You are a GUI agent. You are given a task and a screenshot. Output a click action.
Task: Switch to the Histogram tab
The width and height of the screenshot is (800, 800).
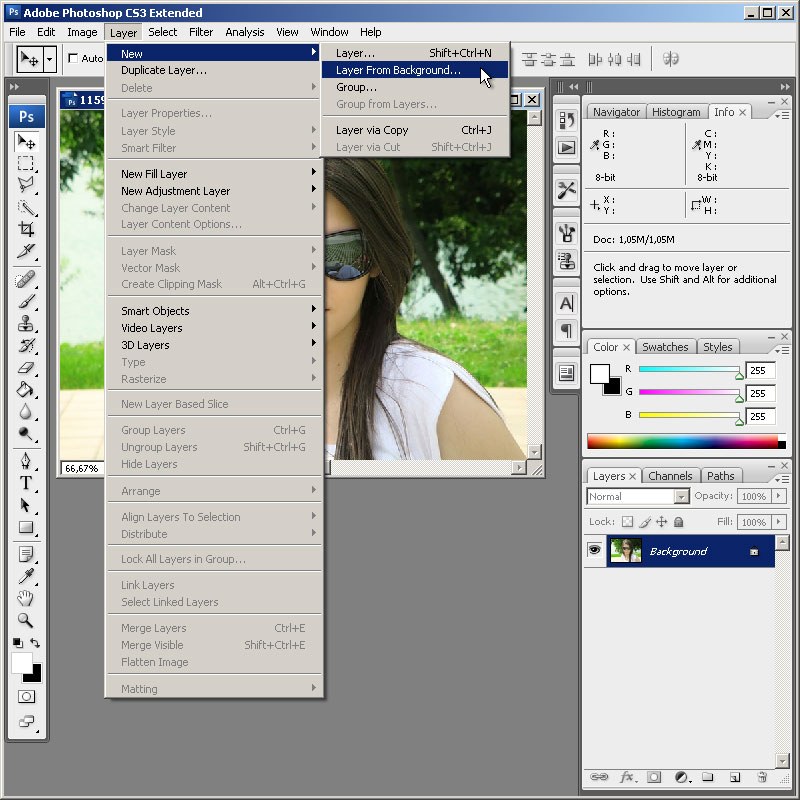[x=676, y=112]
